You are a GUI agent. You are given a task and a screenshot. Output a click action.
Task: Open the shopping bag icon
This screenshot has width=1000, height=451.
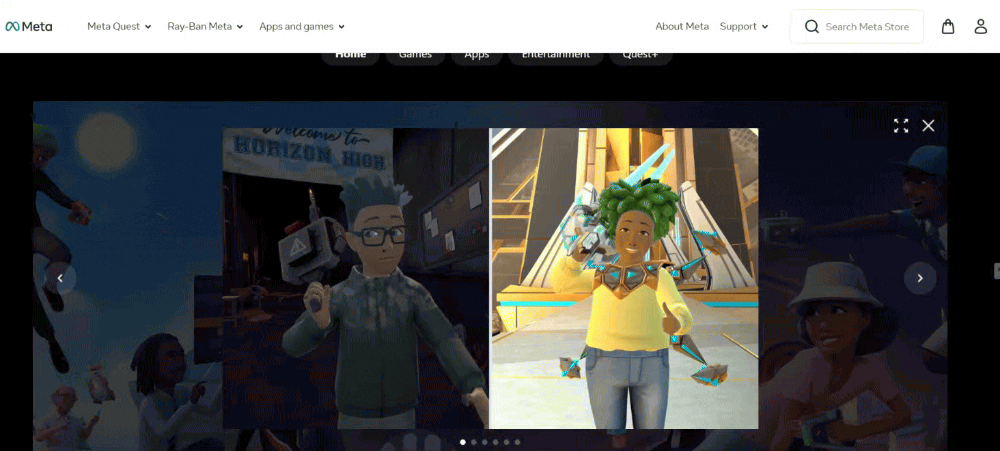(948, 26)
